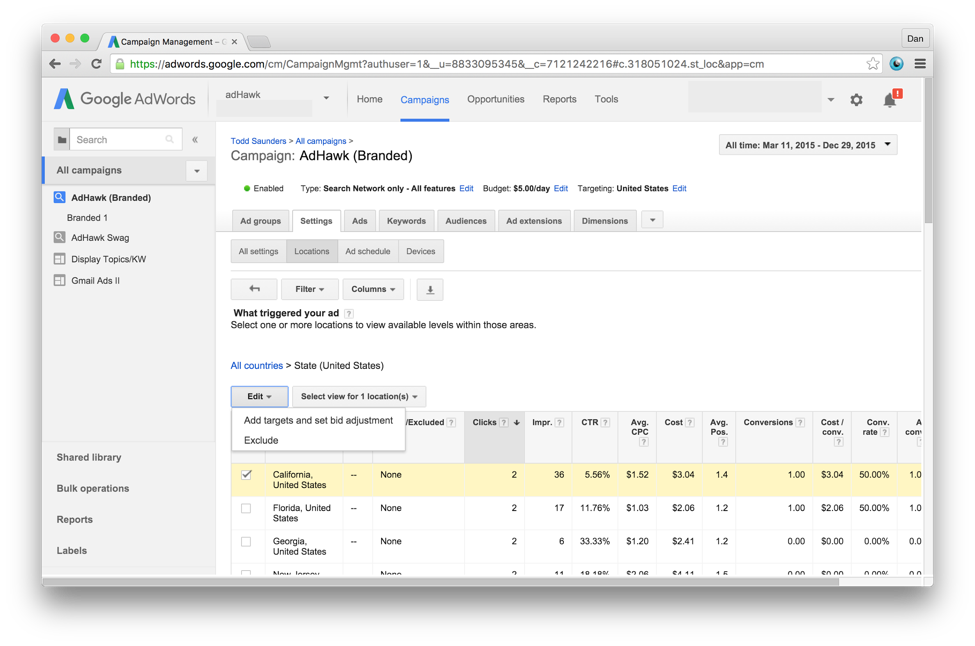Open the notifications bell icon
The height and width of the screenshot is (646, 975).
890,99
